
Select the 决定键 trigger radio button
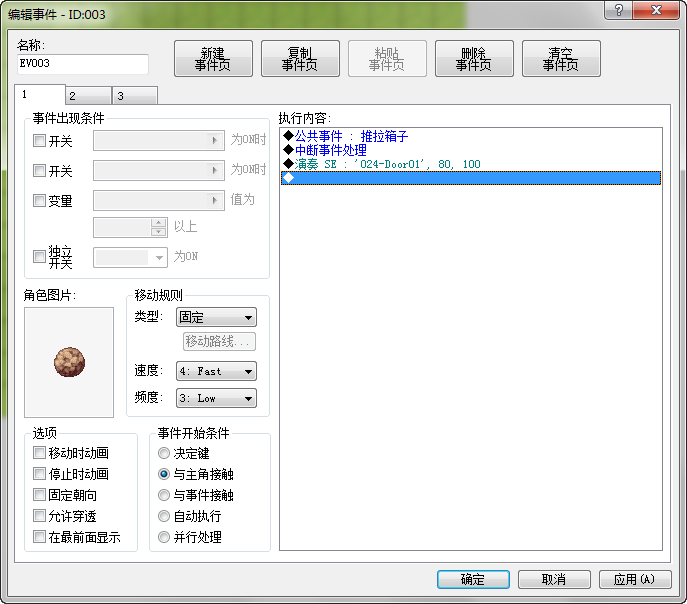click(x=164, y=453)
